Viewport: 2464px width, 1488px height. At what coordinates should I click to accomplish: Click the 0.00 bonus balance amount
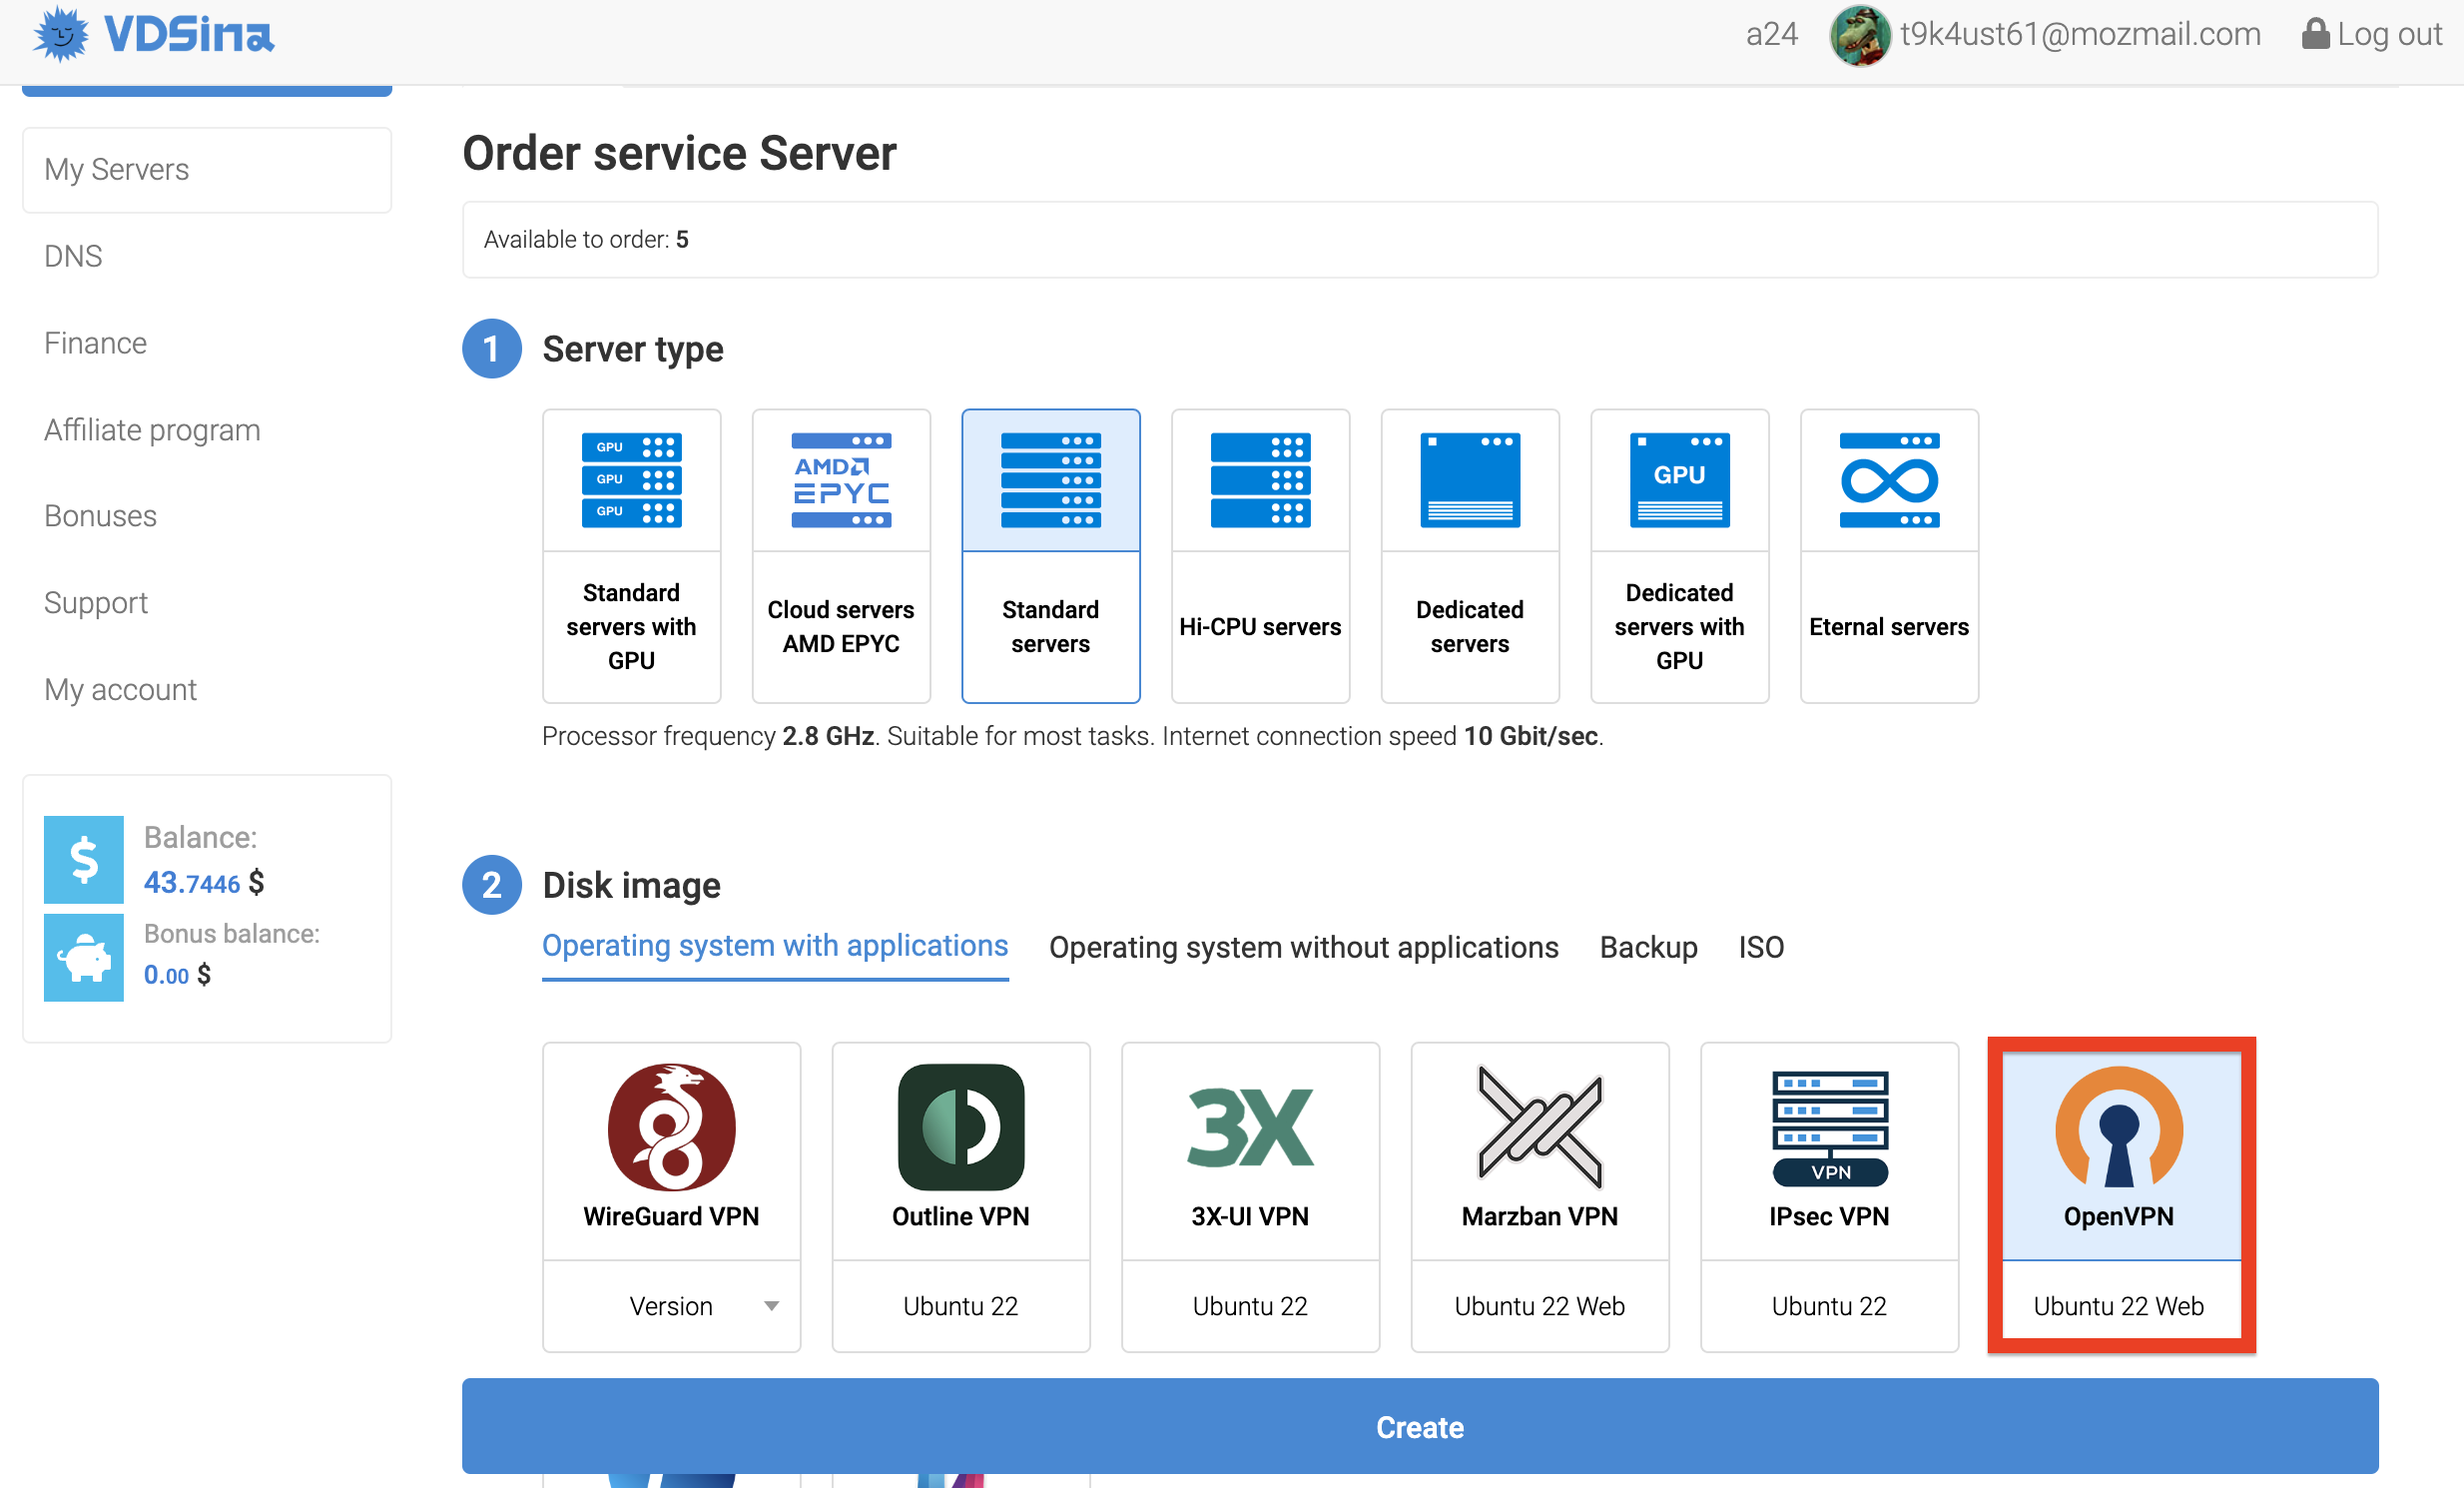point(166,975)
